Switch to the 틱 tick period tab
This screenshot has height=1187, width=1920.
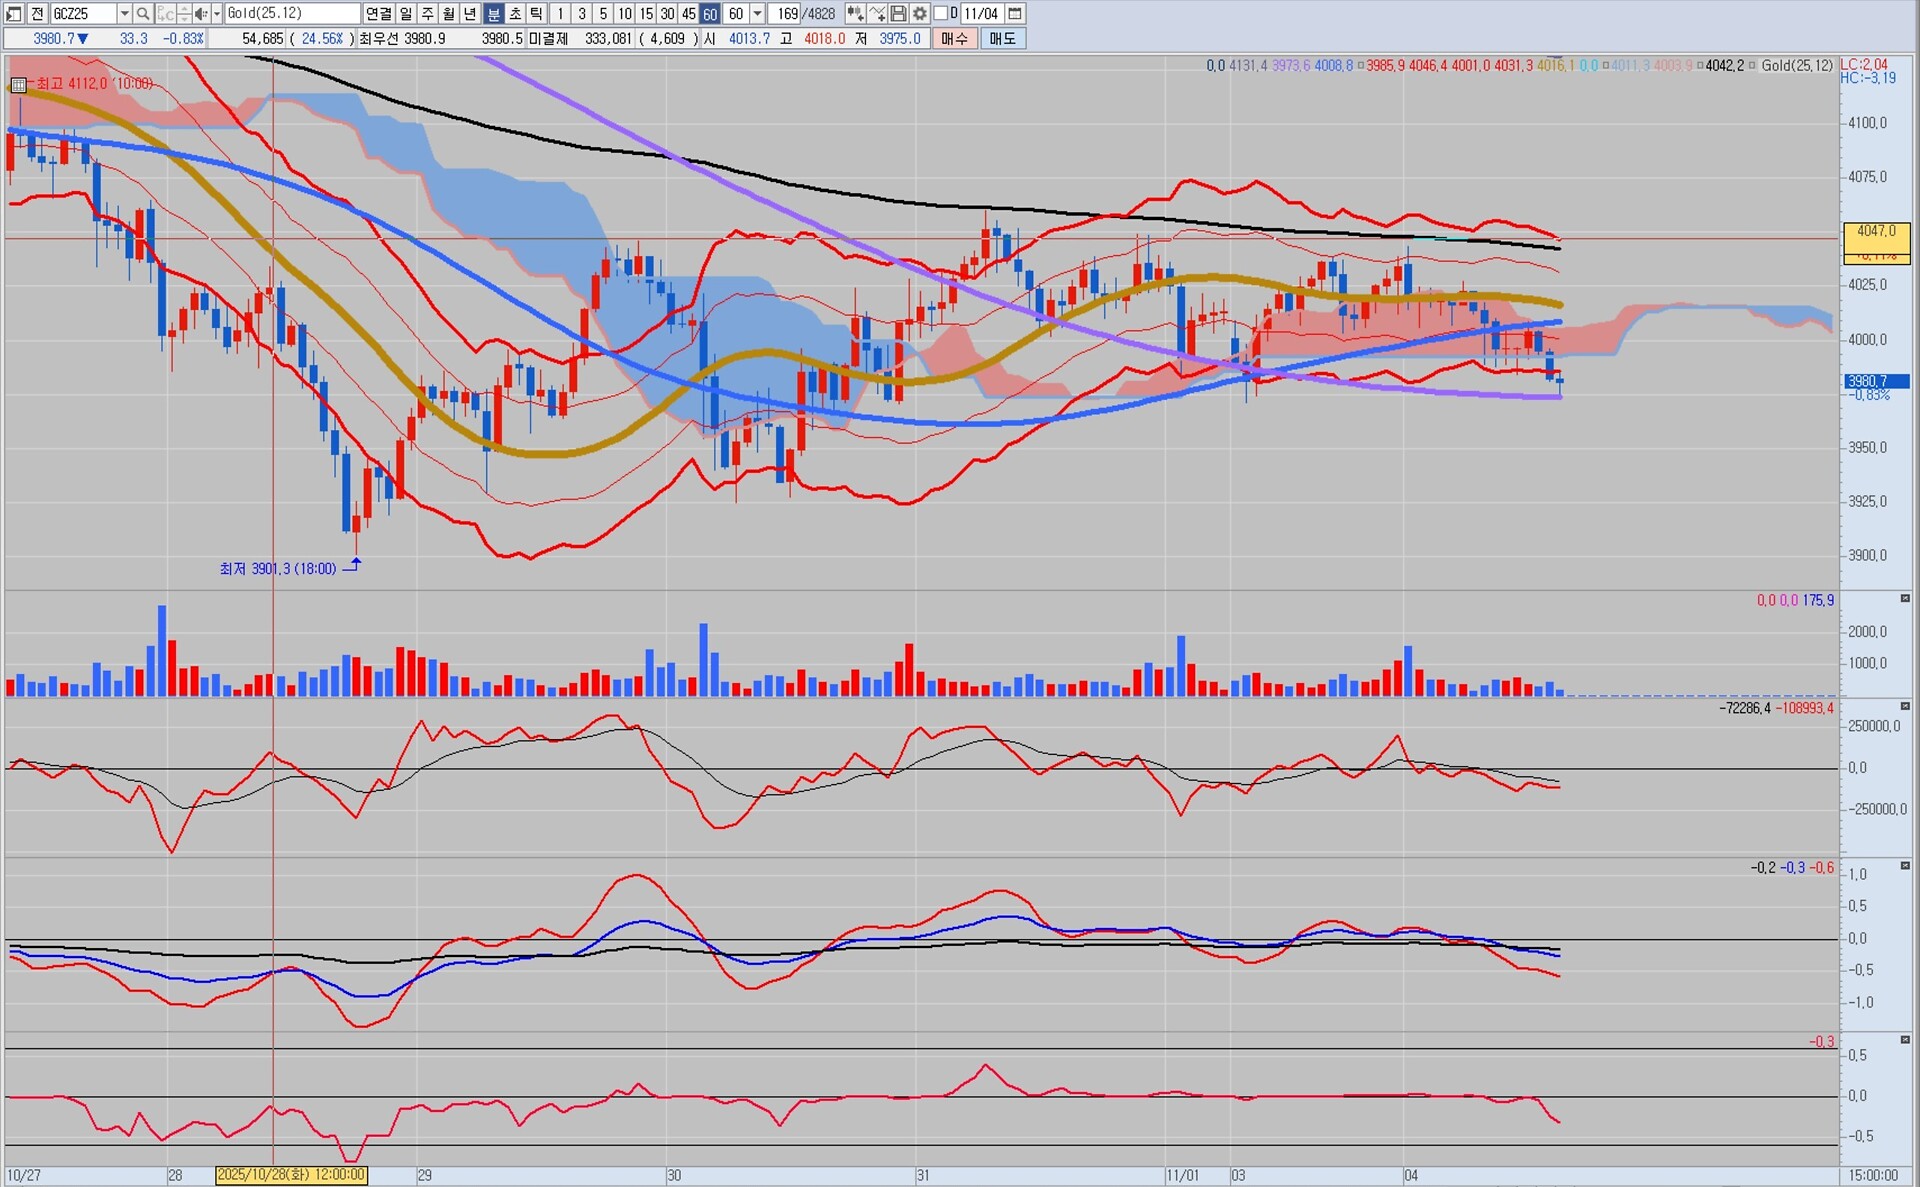[x=536, y=13]
